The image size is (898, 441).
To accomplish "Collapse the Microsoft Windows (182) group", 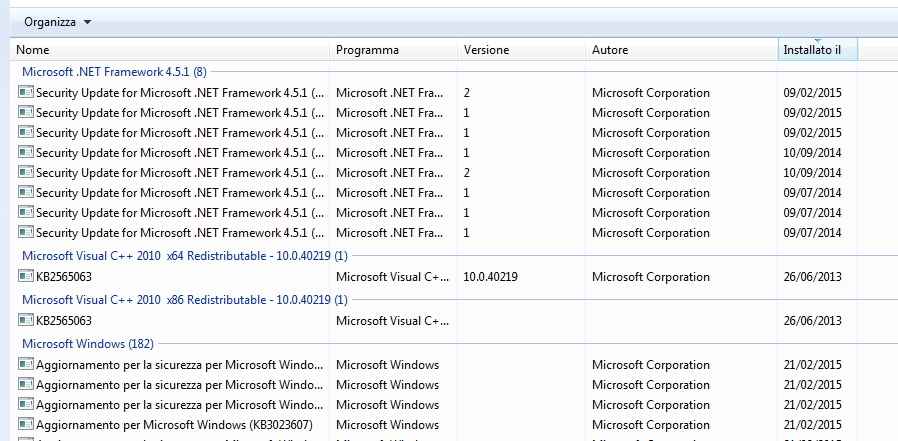I will tap(88, 344).
